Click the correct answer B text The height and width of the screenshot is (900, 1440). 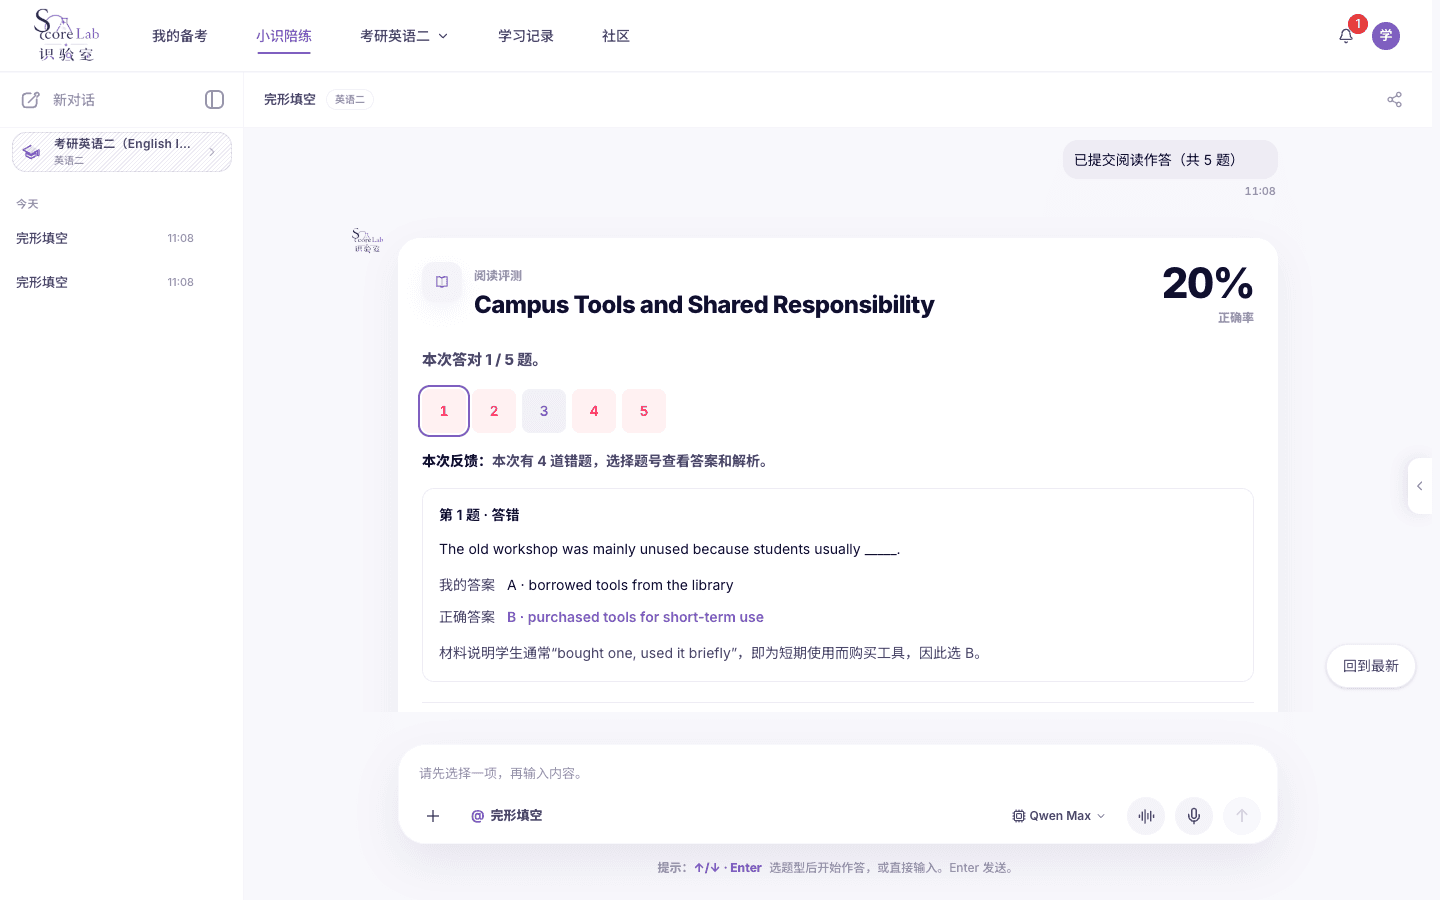(635, 617)
